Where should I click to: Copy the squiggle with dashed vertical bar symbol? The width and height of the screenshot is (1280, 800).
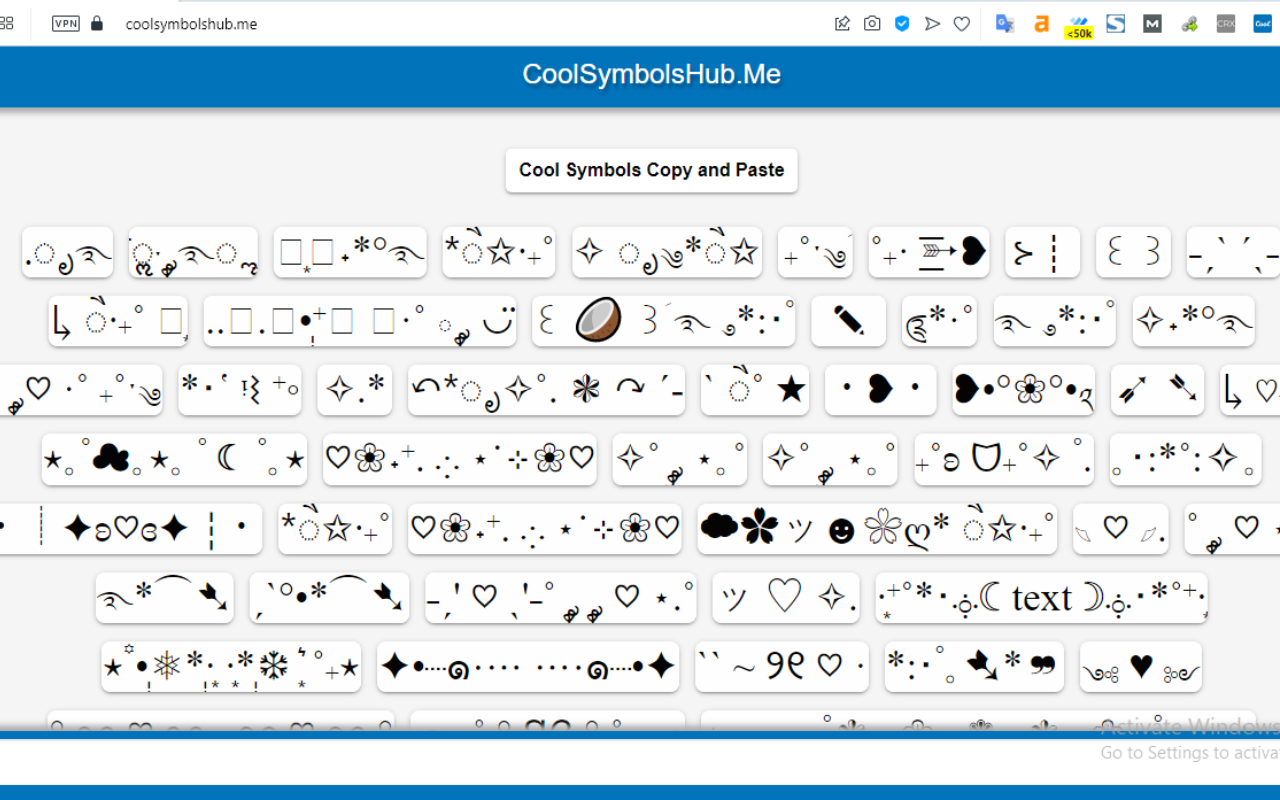[x=1042, y=252]
